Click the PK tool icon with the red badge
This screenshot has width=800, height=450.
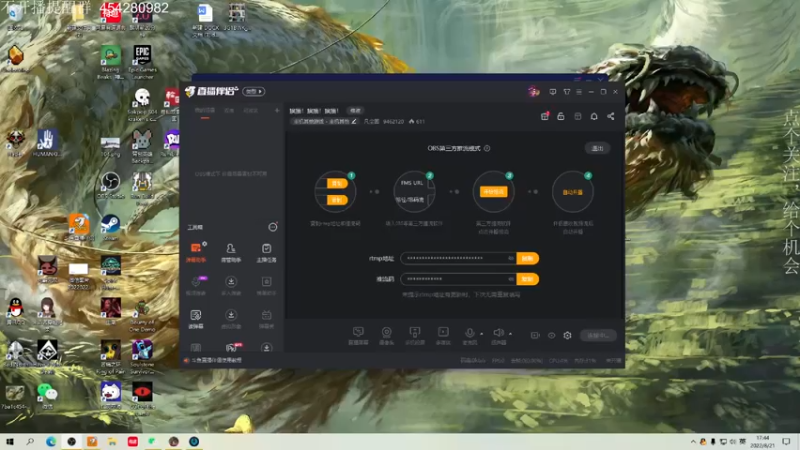(x=232, y=347)
